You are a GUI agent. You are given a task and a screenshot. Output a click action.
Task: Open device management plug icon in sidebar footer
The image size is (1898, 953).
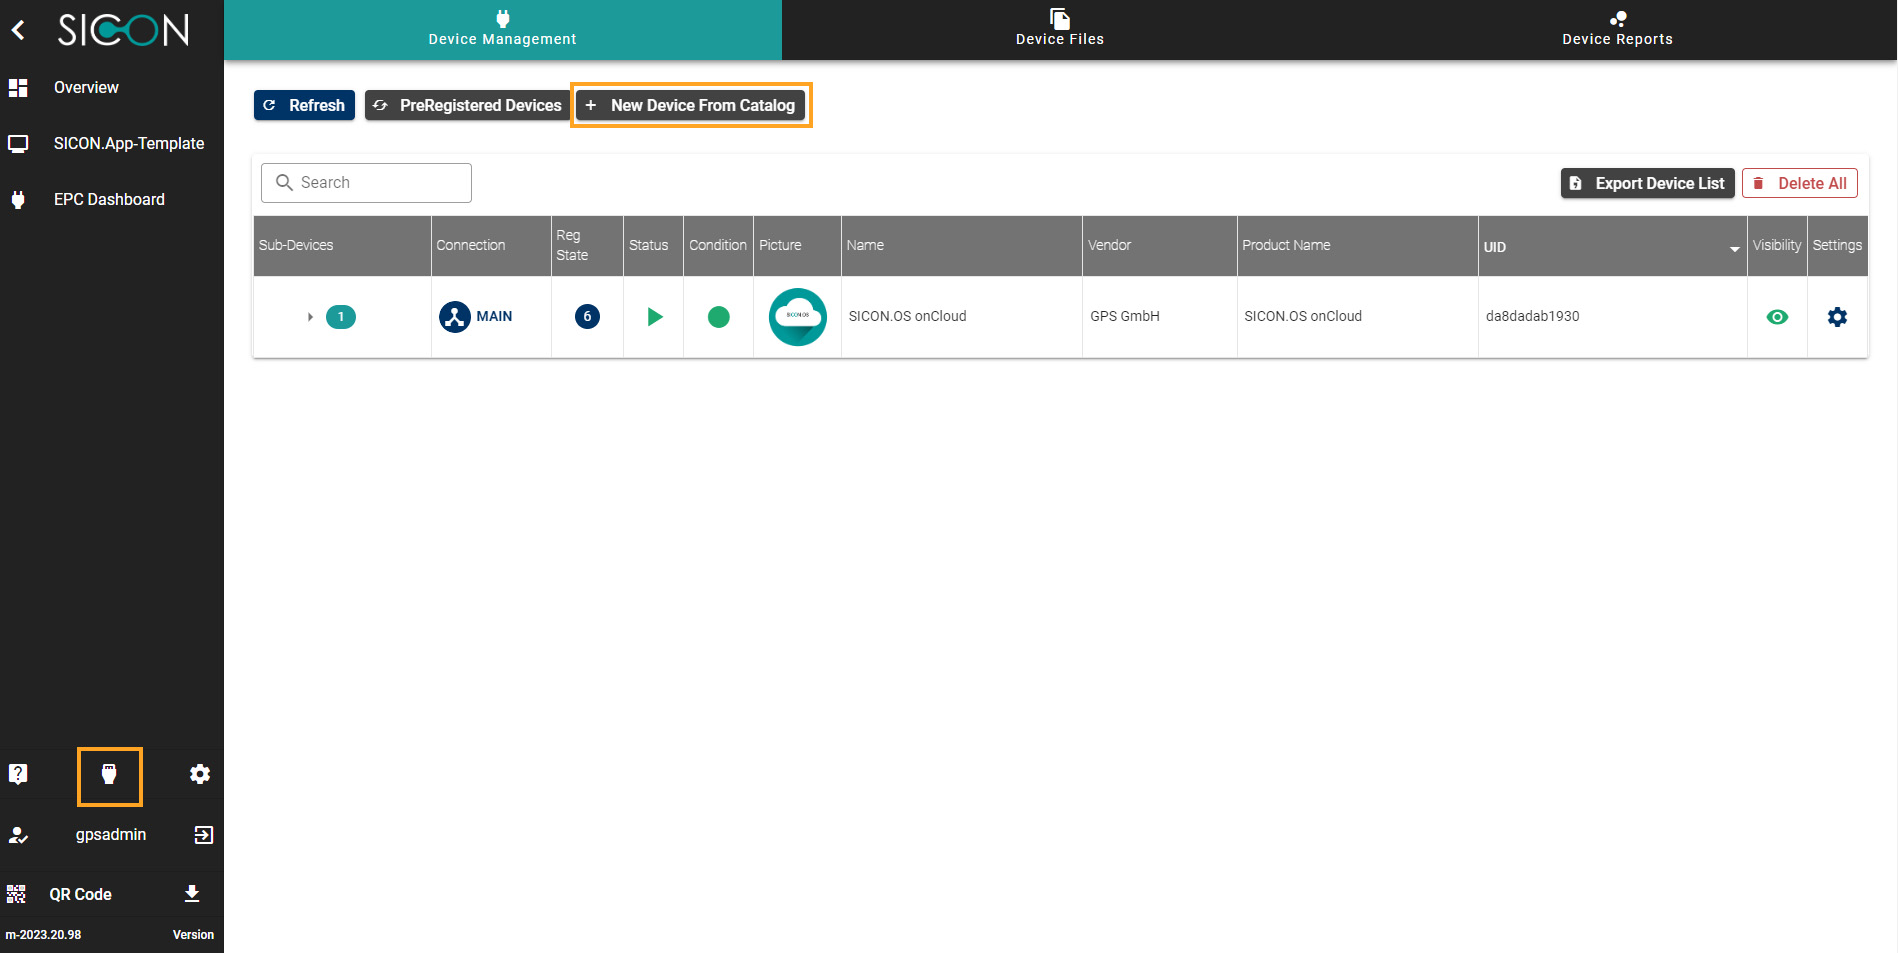click(109, 775)
